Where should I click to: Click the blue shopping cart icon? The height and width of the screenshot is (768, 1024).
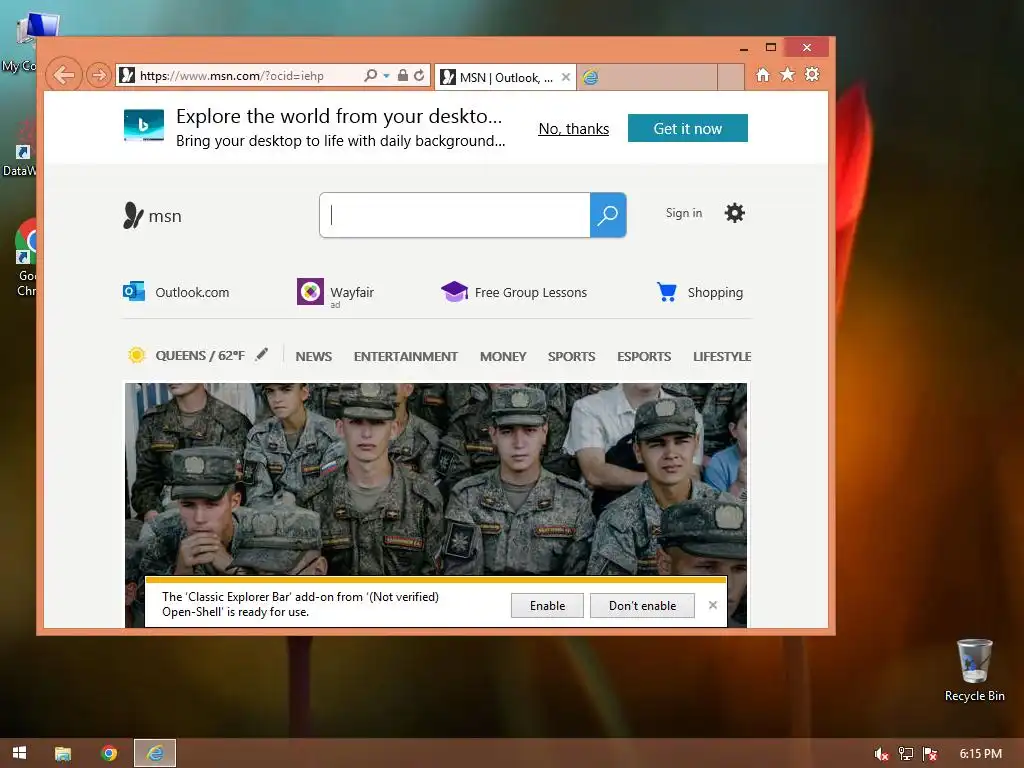(x=667, y=291)
